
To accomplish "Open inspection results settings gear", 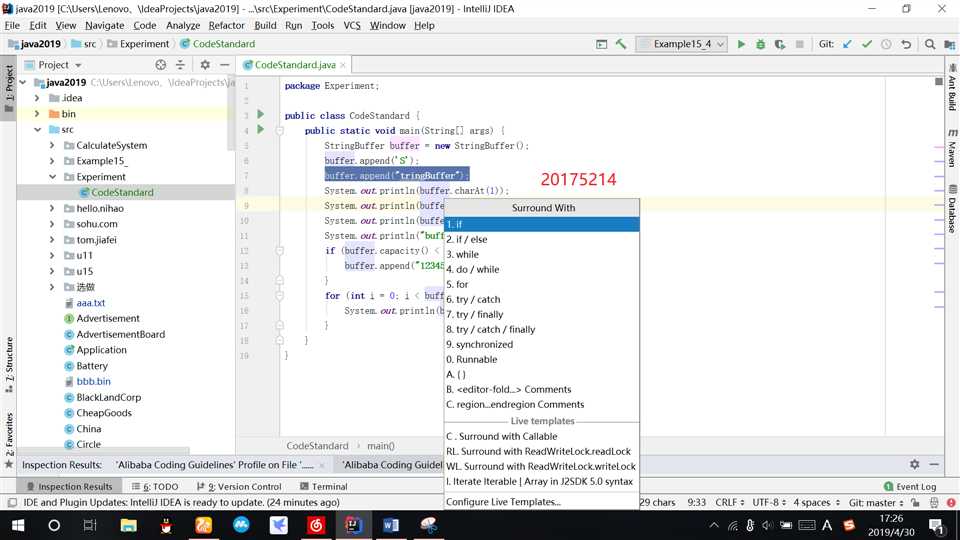I will point(914,464).
